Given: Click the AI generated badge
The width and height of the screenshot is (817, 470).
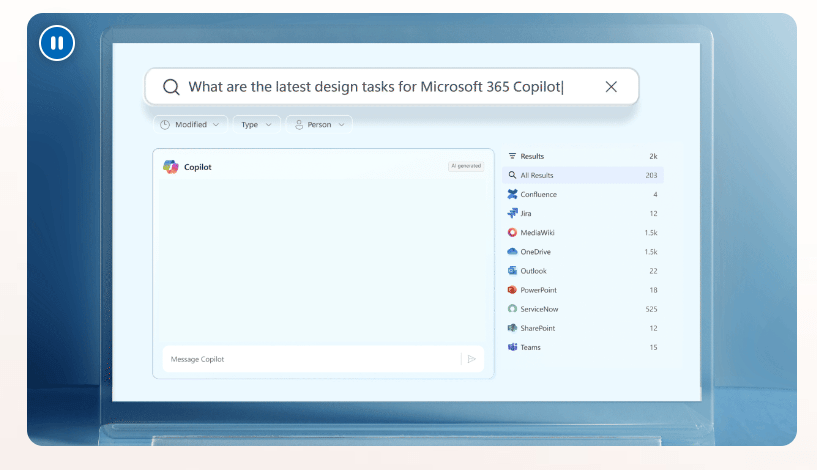Looking at the screenshot, I should pos(466,166).
